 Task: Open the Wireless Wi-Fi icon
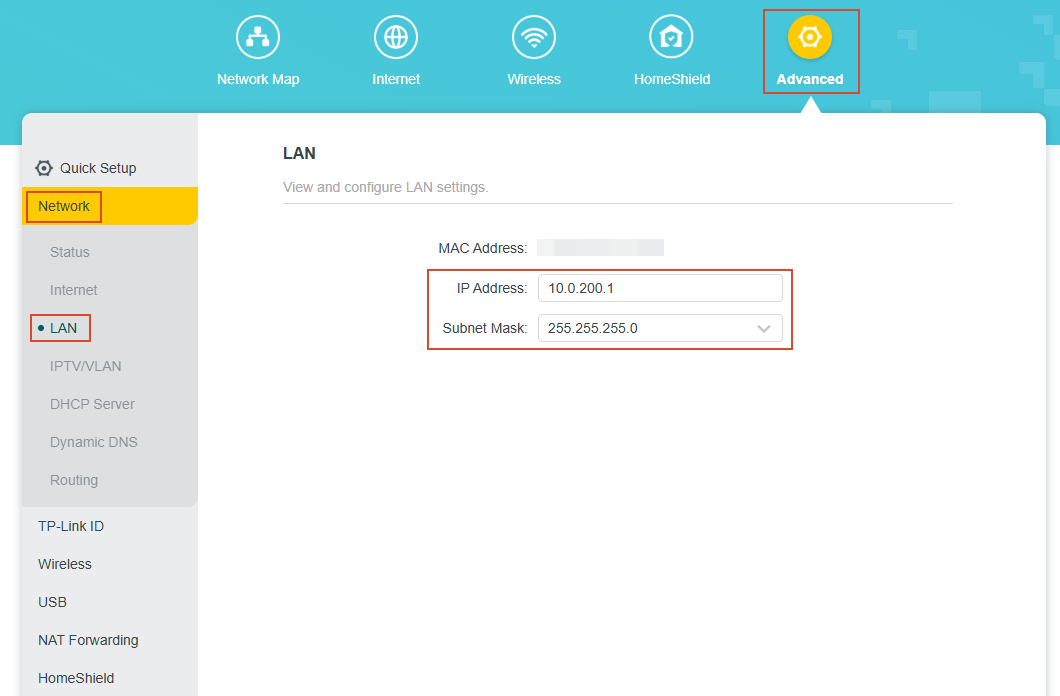point(533,37)
